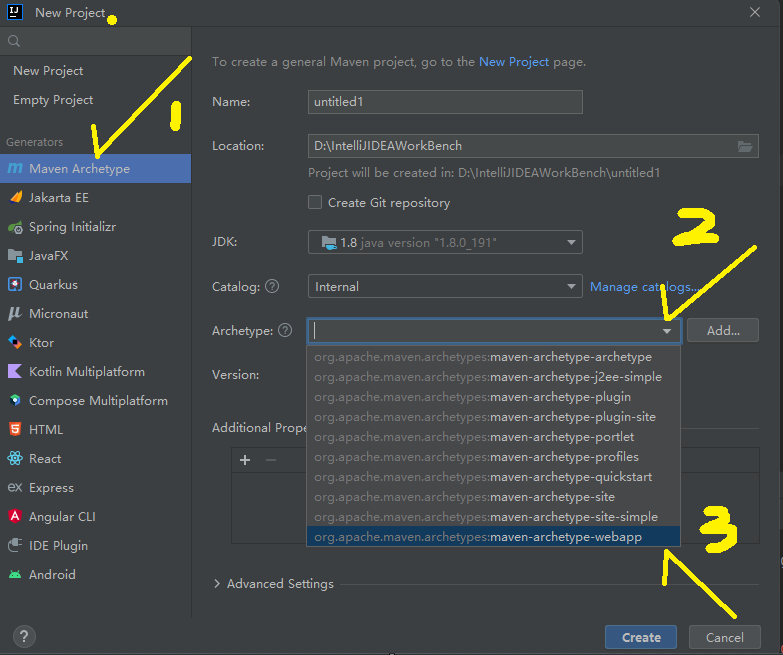
Task: Click the Add archetype button
Action: click(722, 331)
